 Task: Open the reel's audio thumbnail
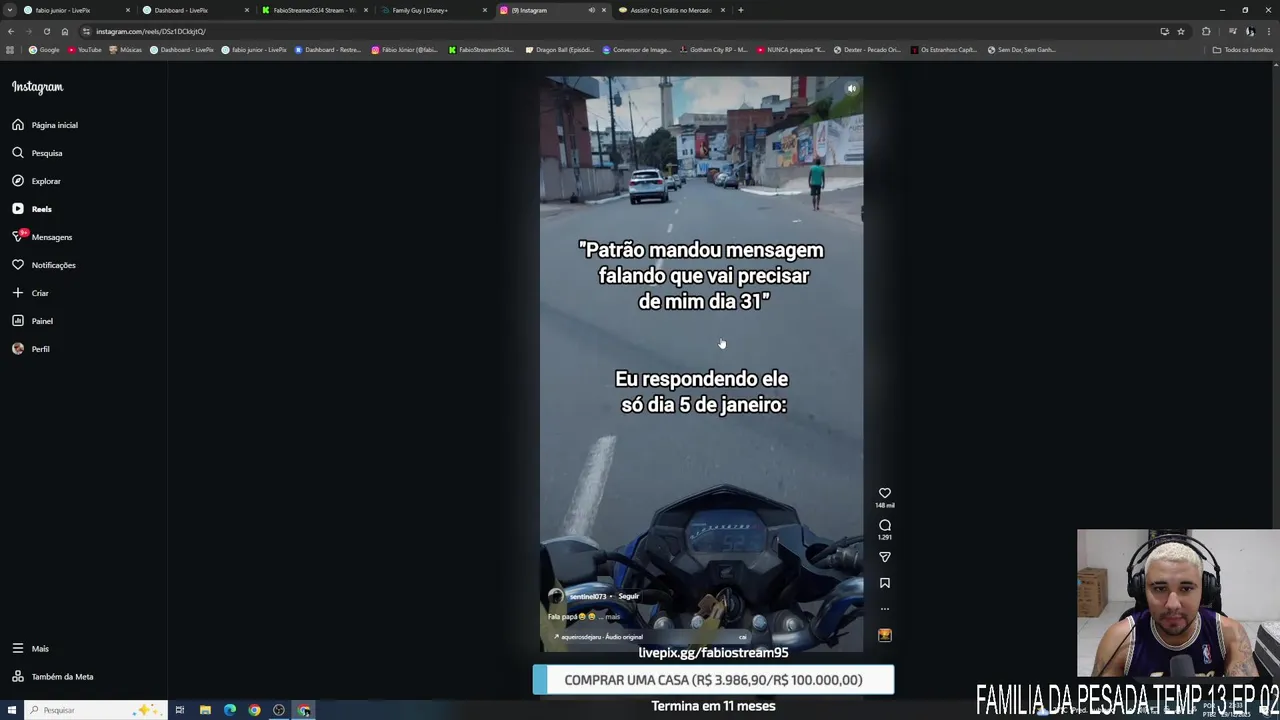pyautogui.click(x=885, y=635)
